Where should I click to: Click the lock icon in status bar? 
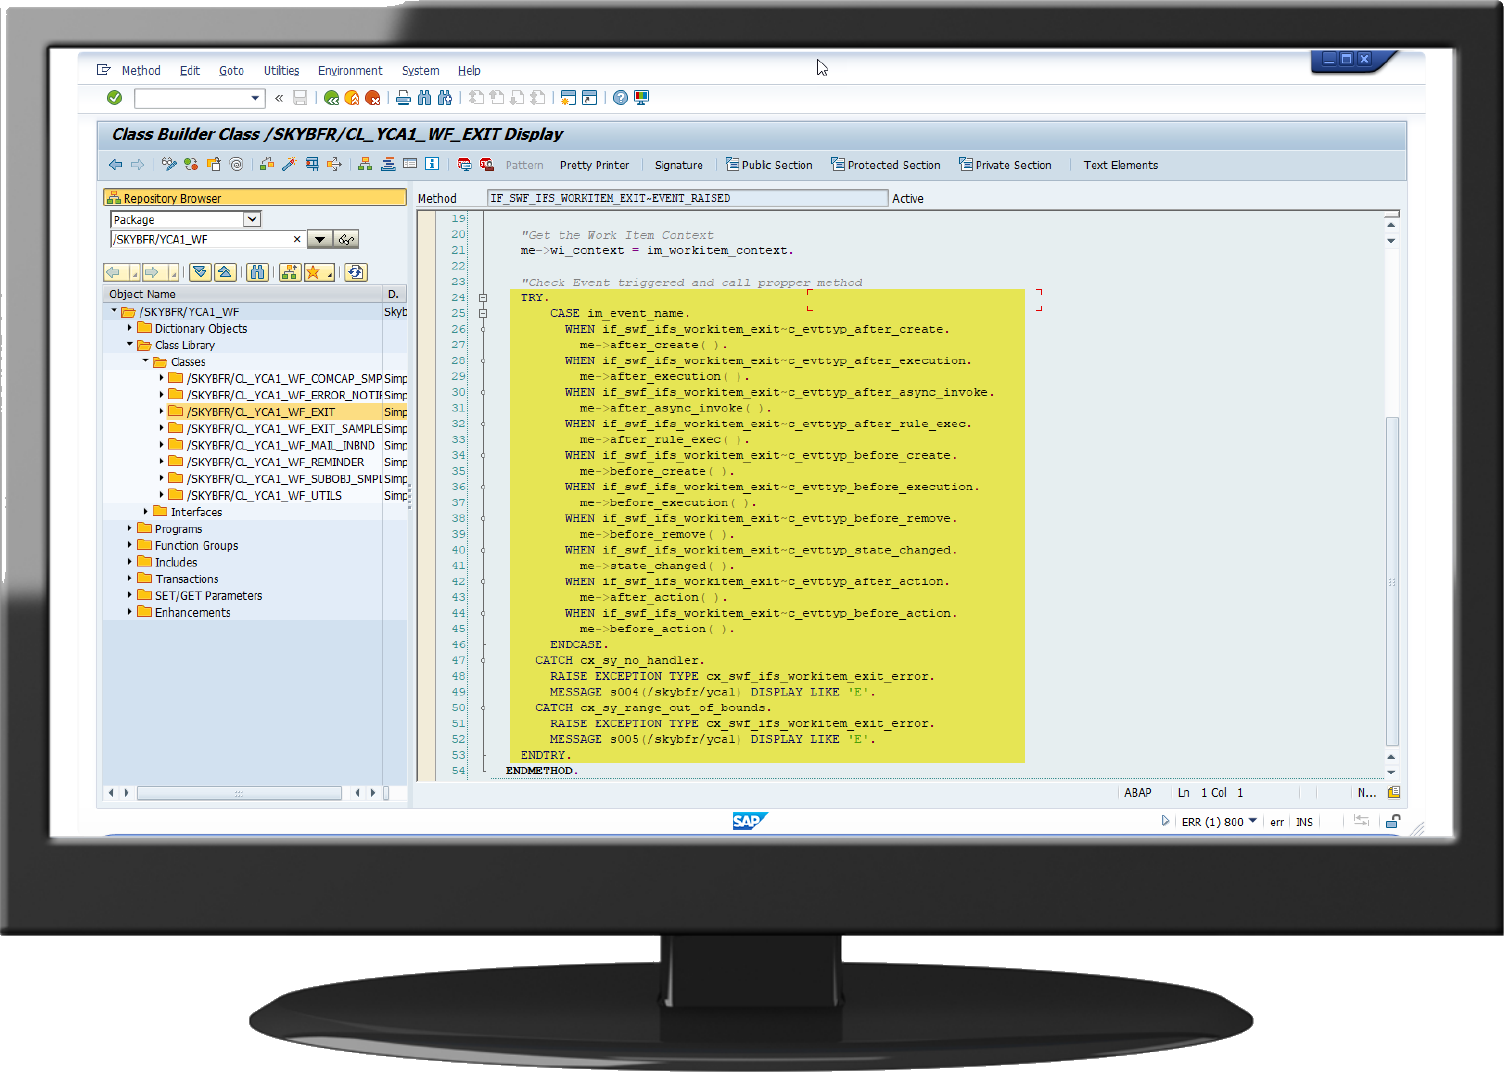[1392, 821]
